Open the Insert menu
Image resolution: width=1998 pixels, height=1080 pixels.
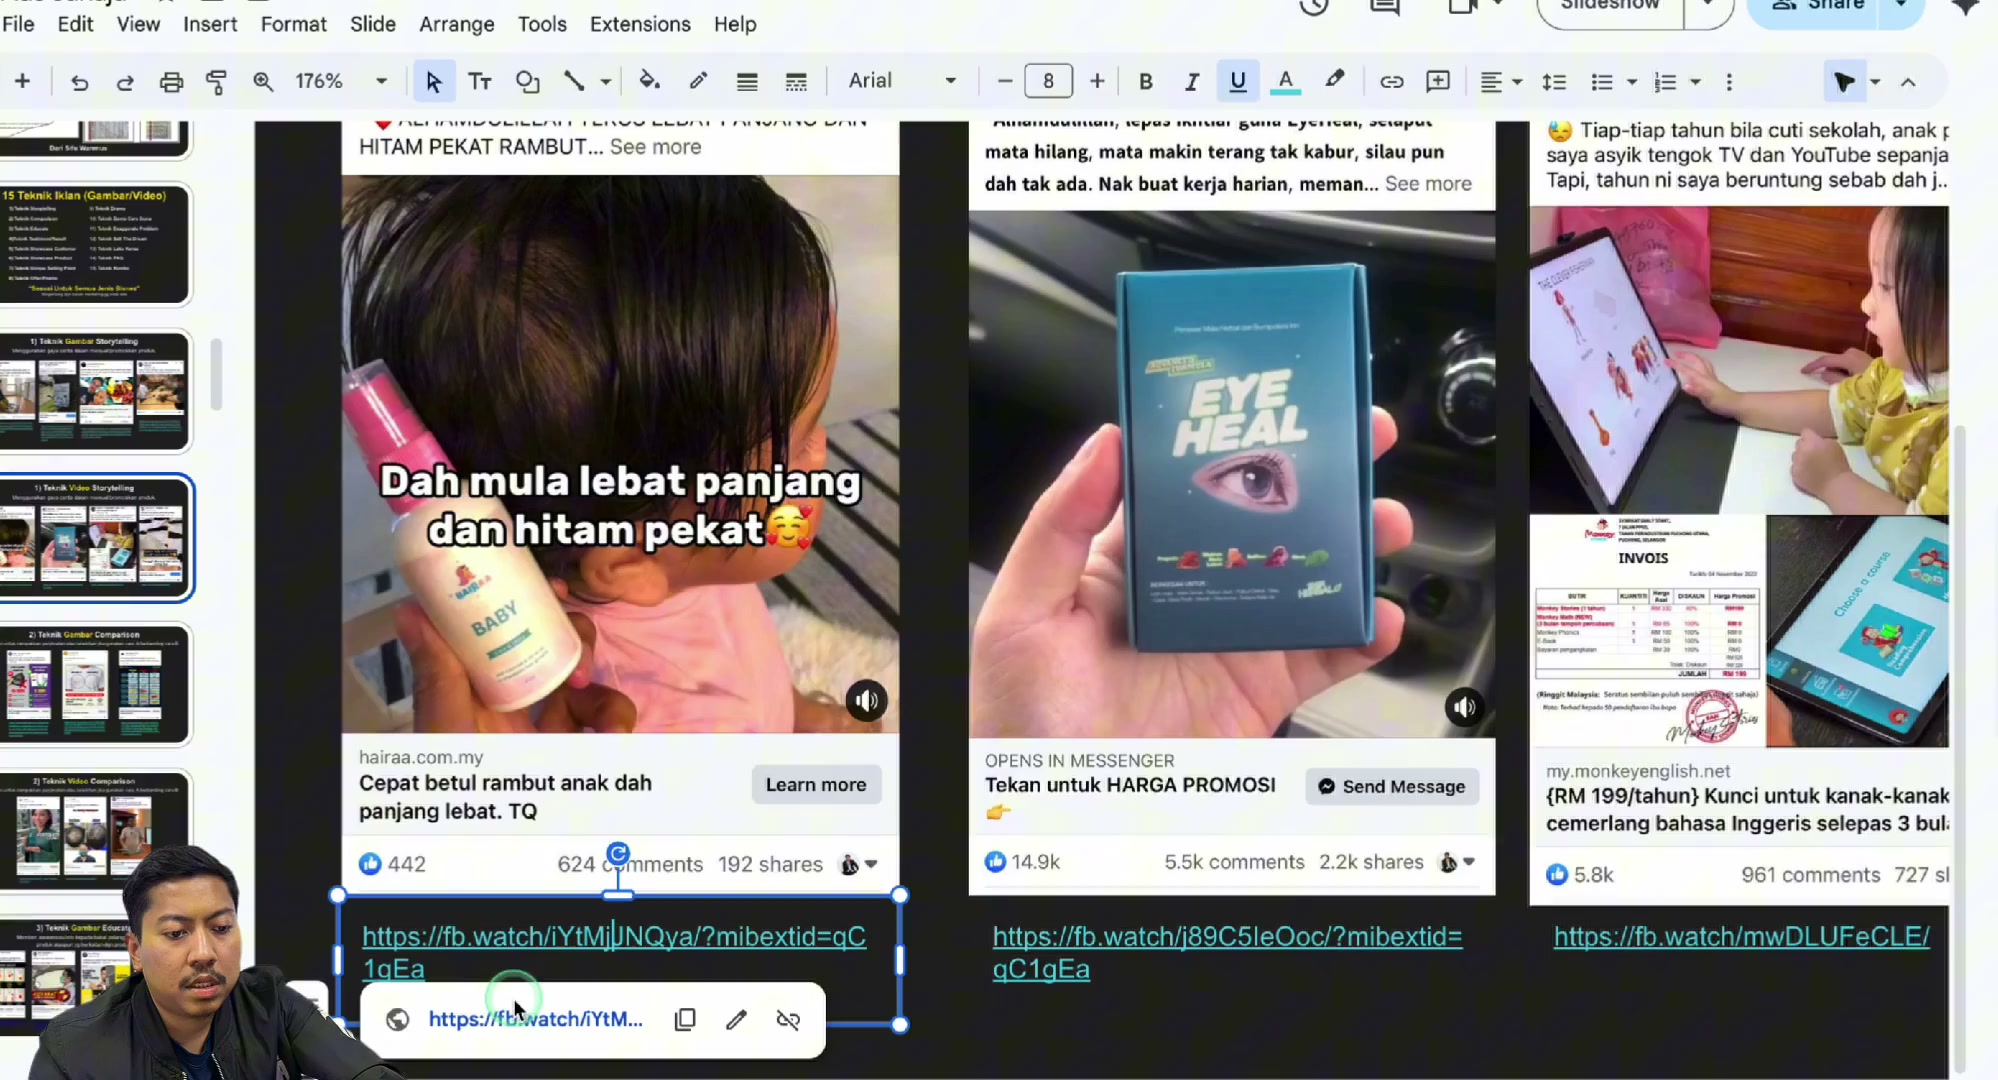click(210, 24)
